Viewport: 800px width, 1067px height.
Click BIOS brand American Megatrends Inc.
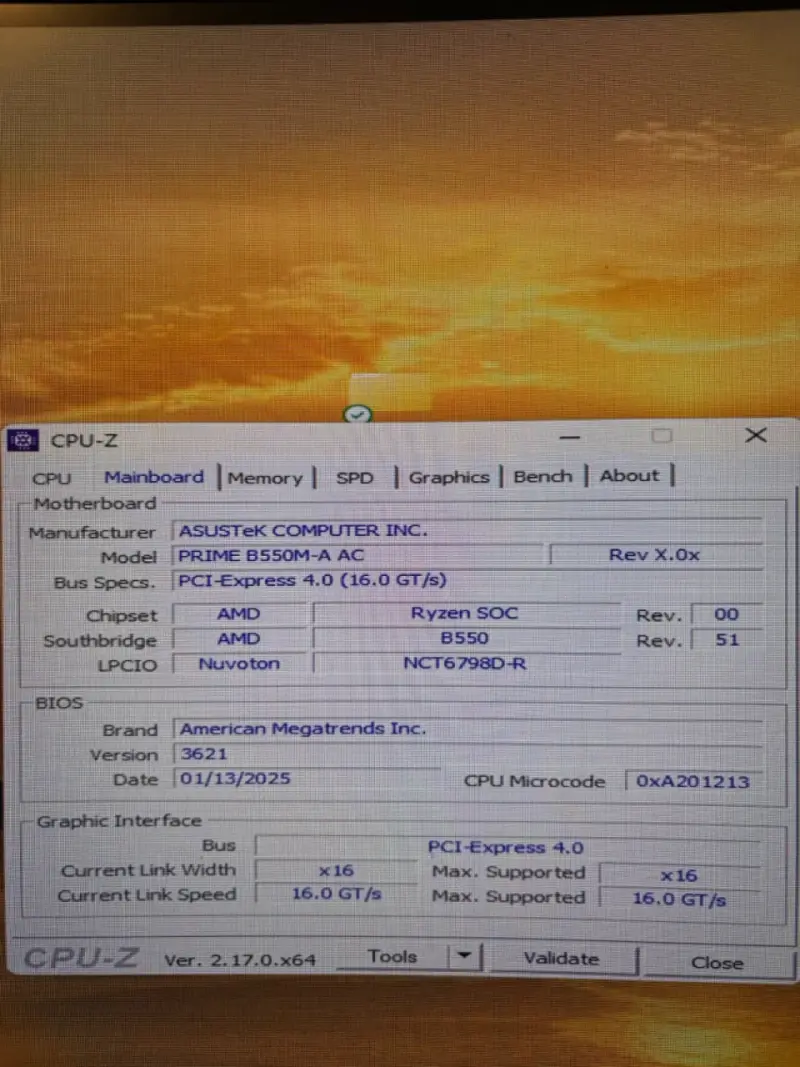(468, 729)
